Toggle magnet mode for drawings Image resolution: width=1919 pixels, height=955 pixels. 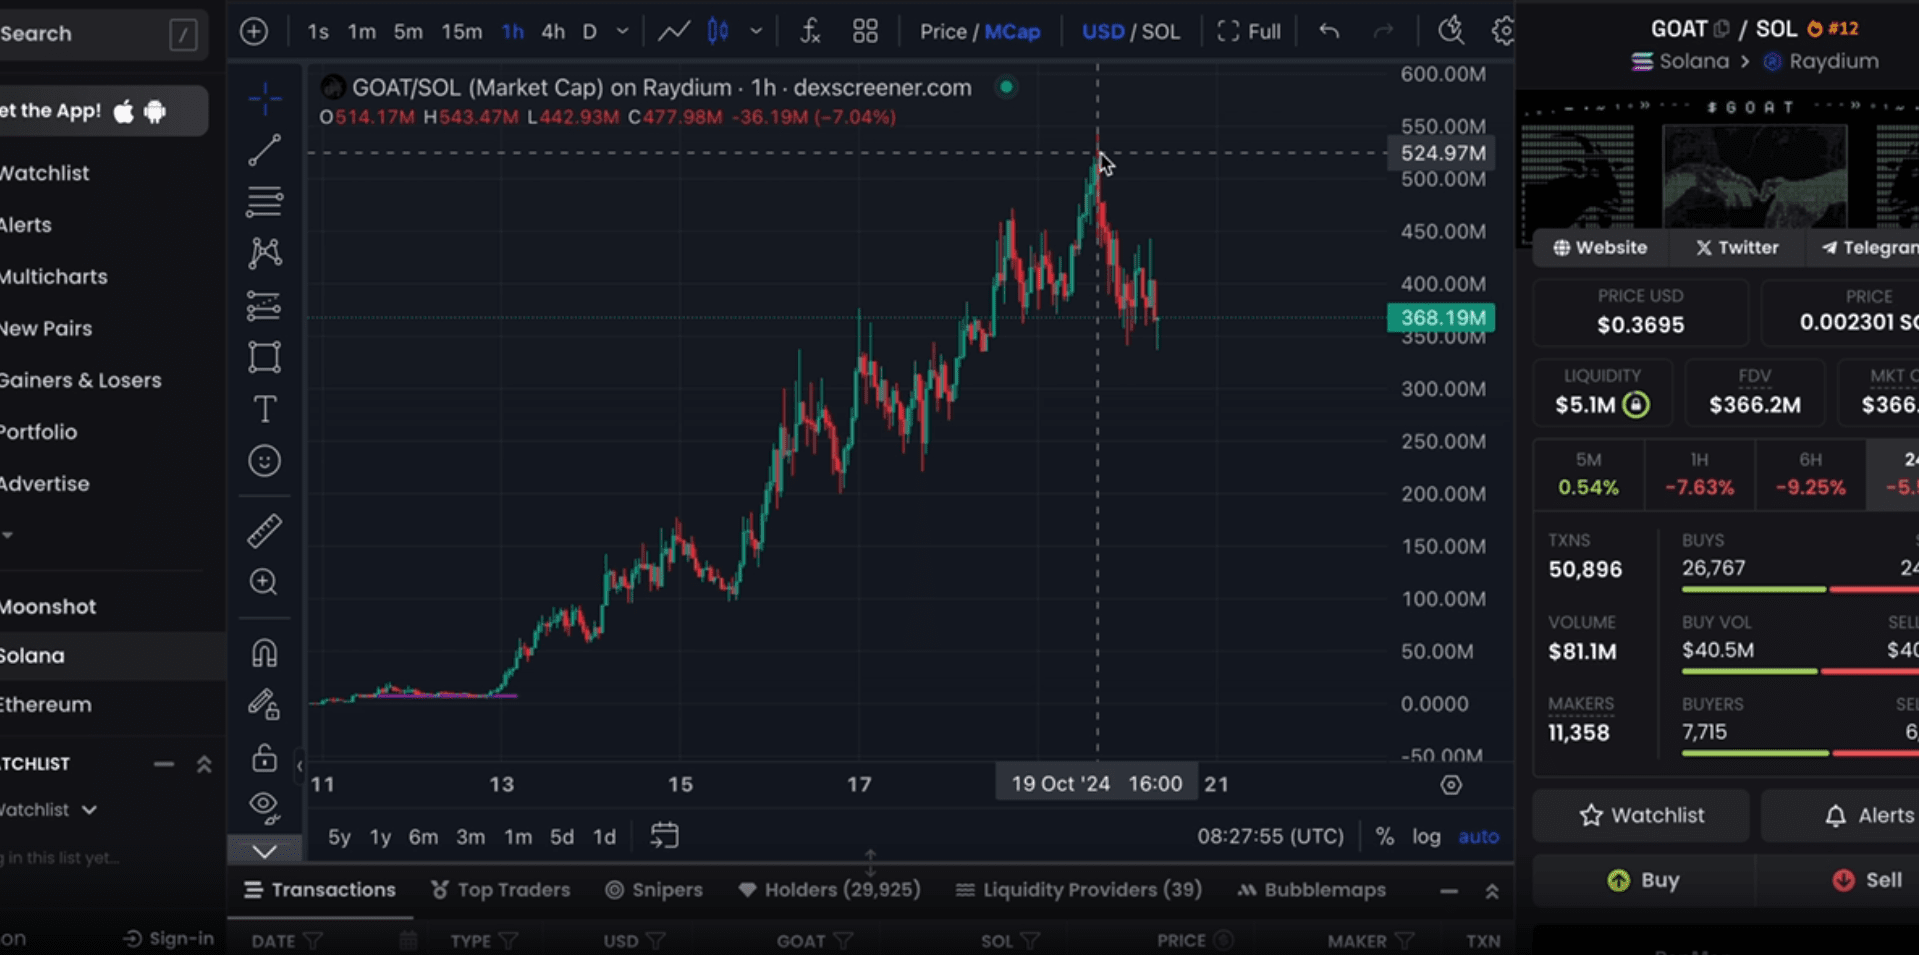tap(265, 653)
